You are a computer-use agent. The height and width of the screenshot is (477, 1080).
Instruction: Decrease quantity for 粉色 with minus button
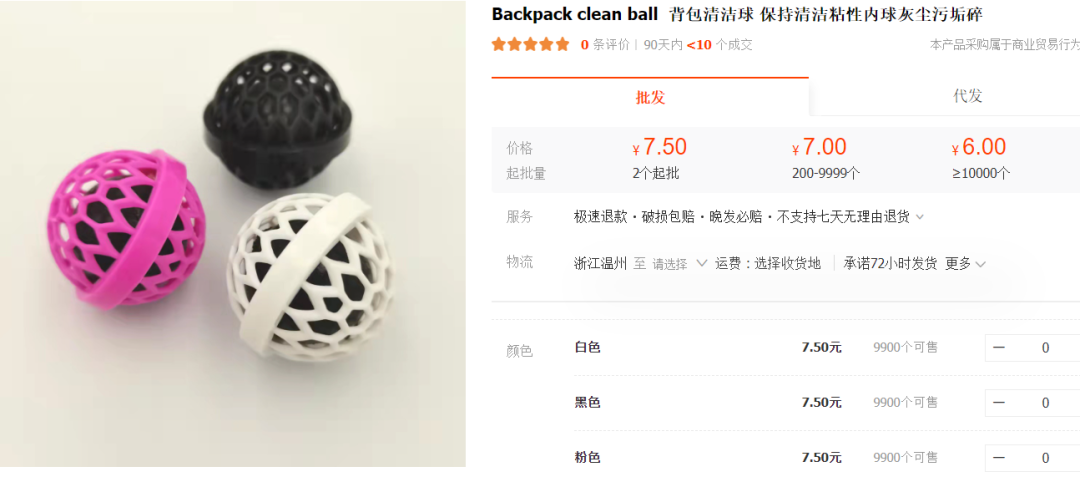999,458
